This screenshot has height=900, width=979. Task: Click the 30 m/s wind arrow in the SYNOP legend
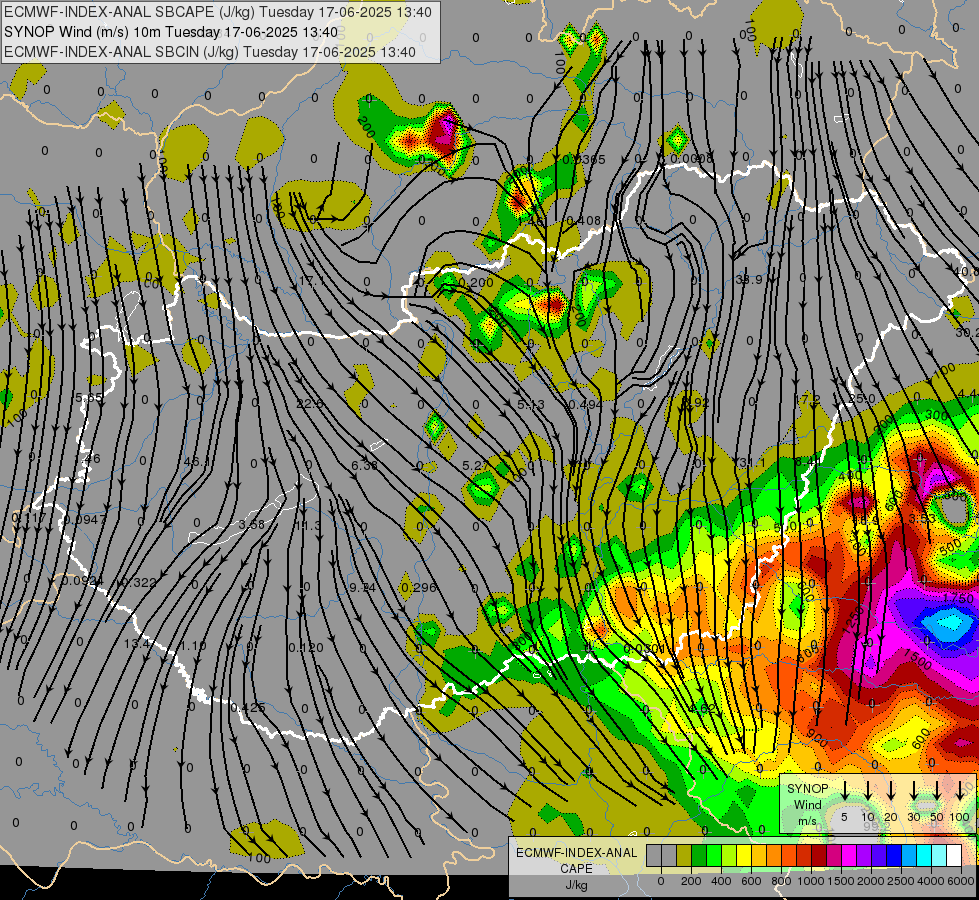(914, 790)
